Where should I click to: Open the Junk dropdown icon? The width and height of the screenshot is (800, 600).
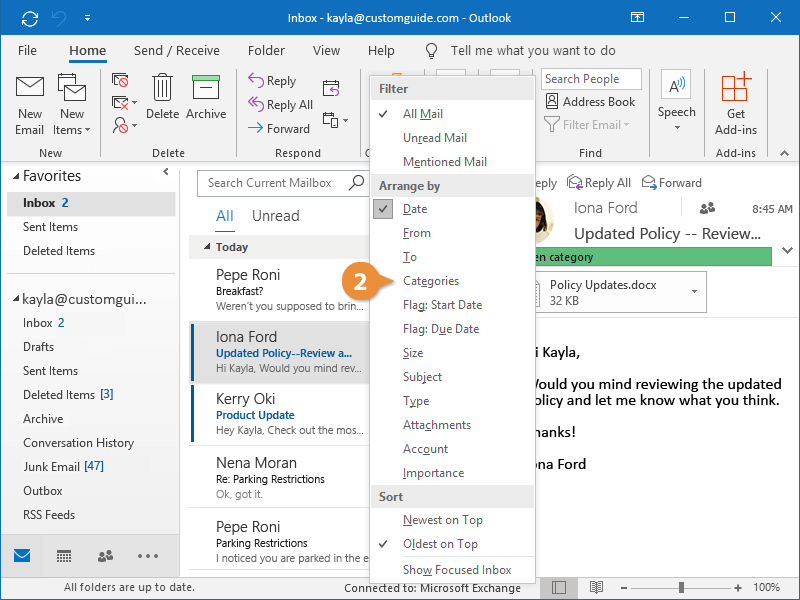[x=124, y=125]
